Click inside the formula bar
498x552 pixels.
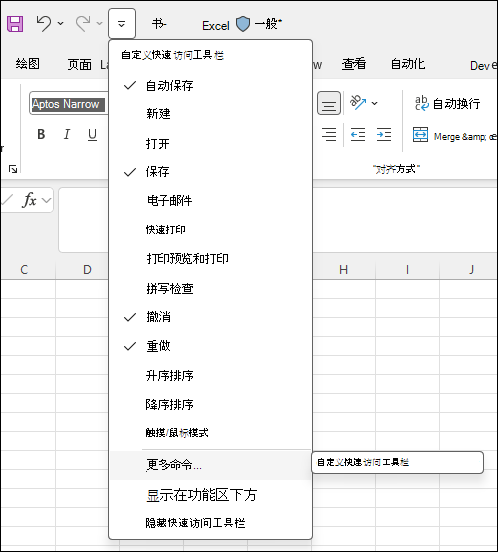pyautogui.click(x=278, y=220)
